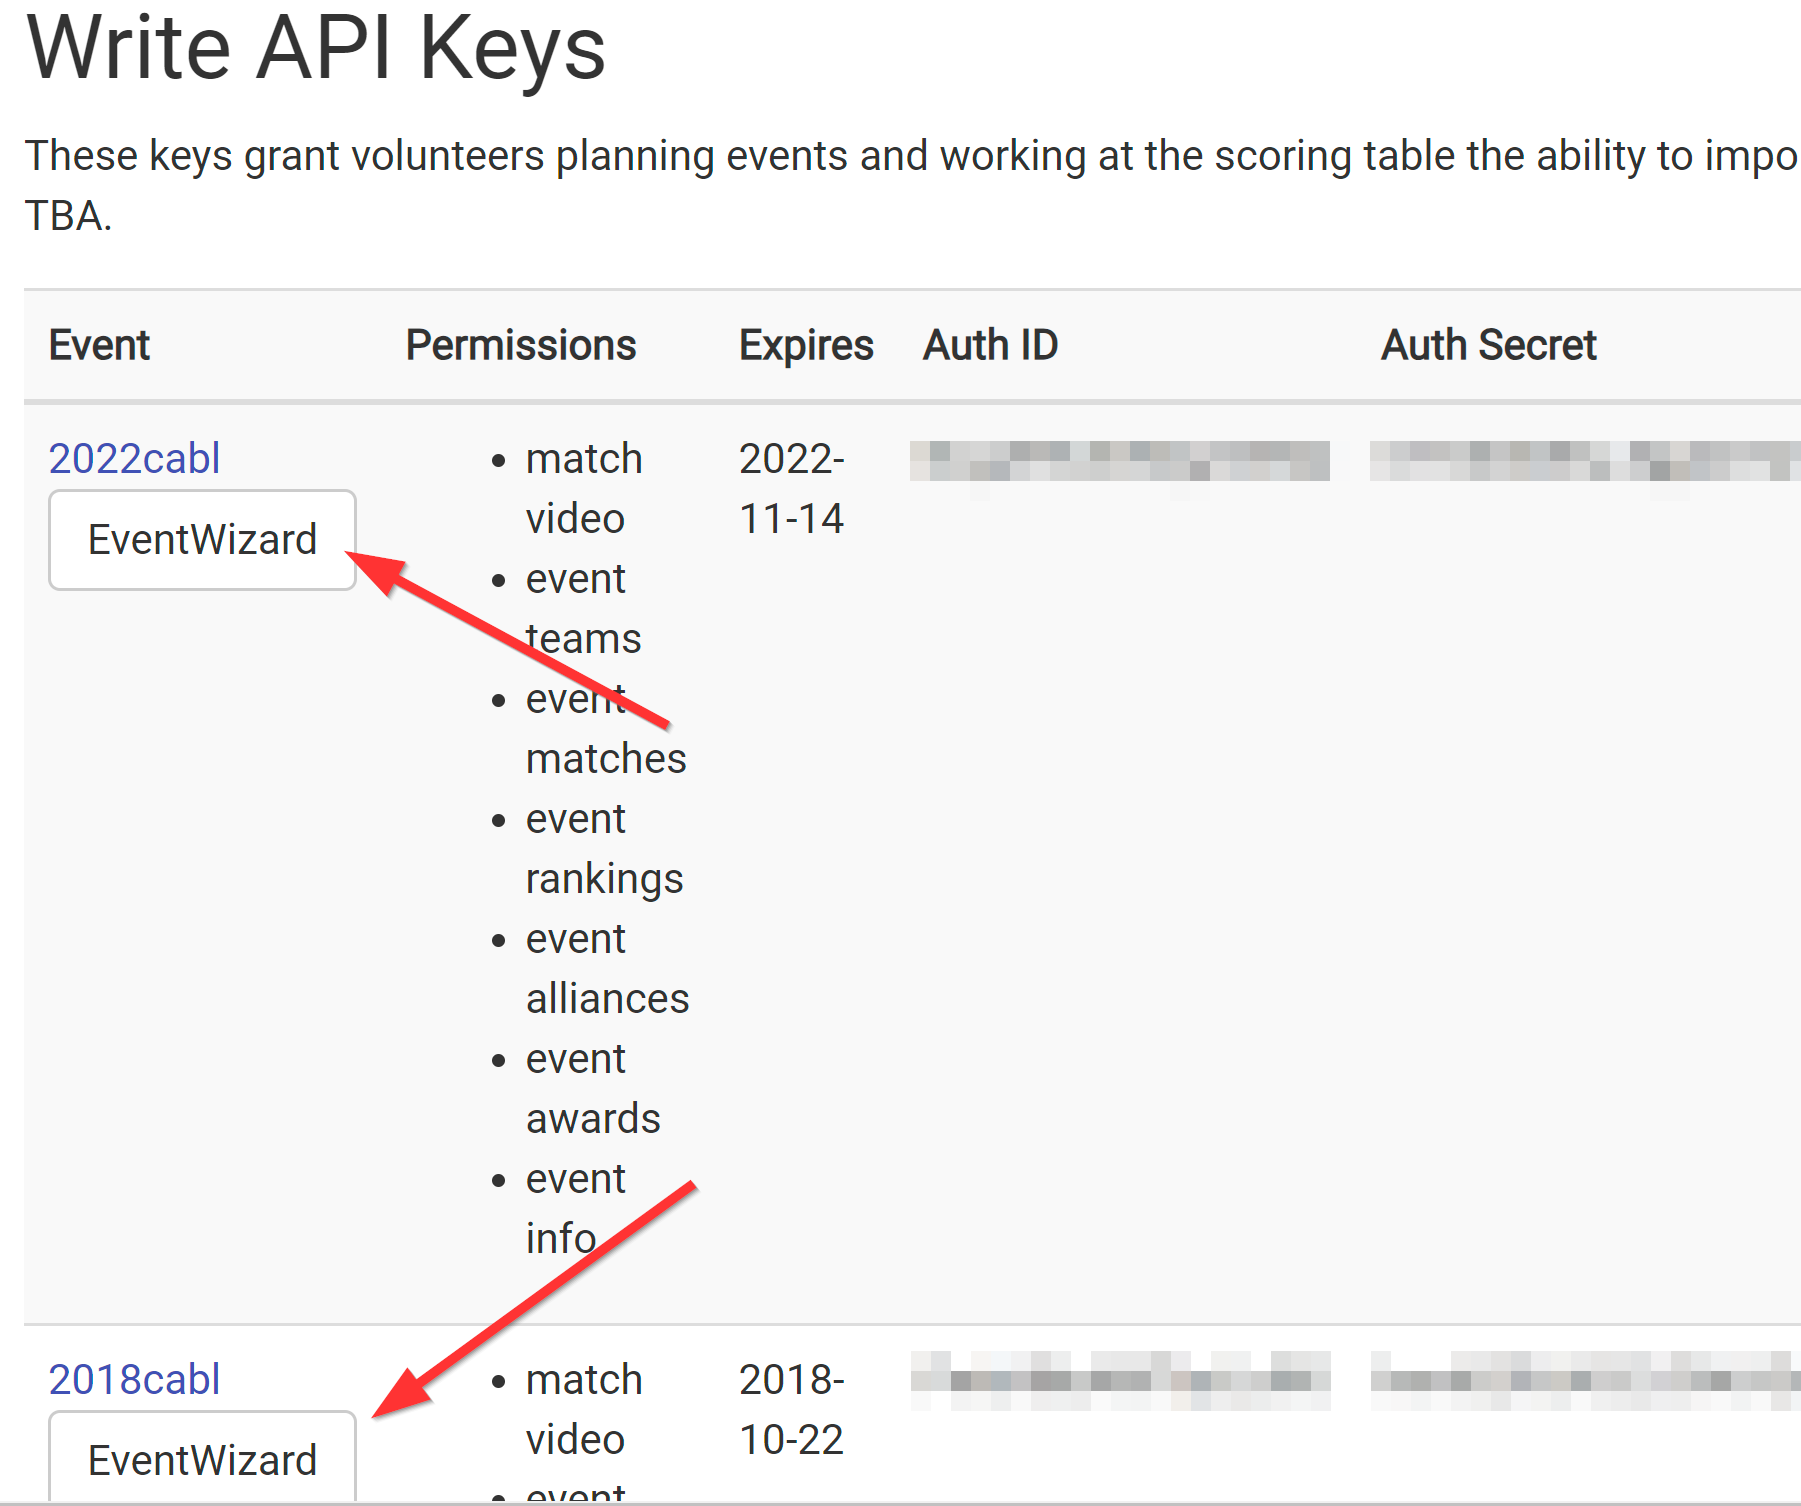Click the 'match video' permission entry
Image resolution: width=1801 pixels, height=1506 pixels.
click(584, 488)
